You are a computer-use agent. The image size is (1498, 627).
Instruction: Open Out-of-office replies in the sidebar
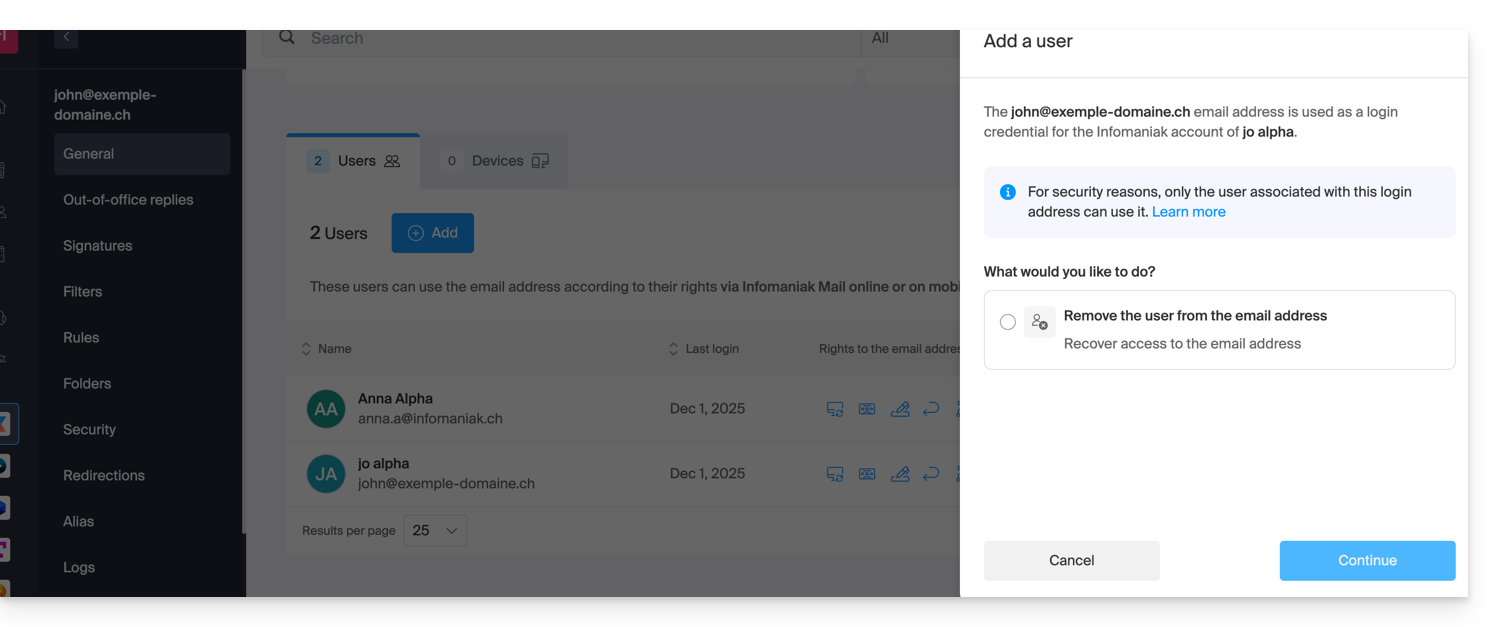tap(128, 200)
